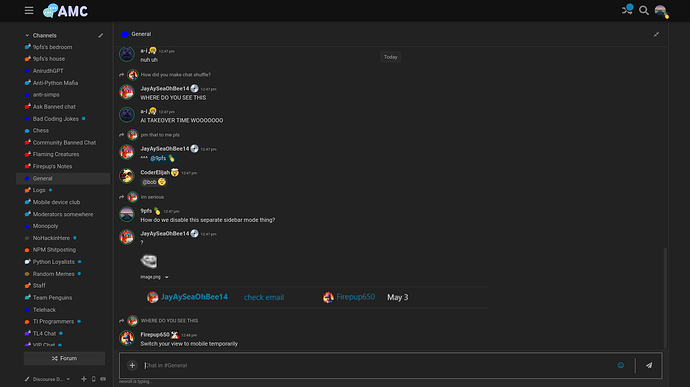Open the Firepup's Notes channel
The width and height of the screenshot is (690, 387).
point(63,166)
